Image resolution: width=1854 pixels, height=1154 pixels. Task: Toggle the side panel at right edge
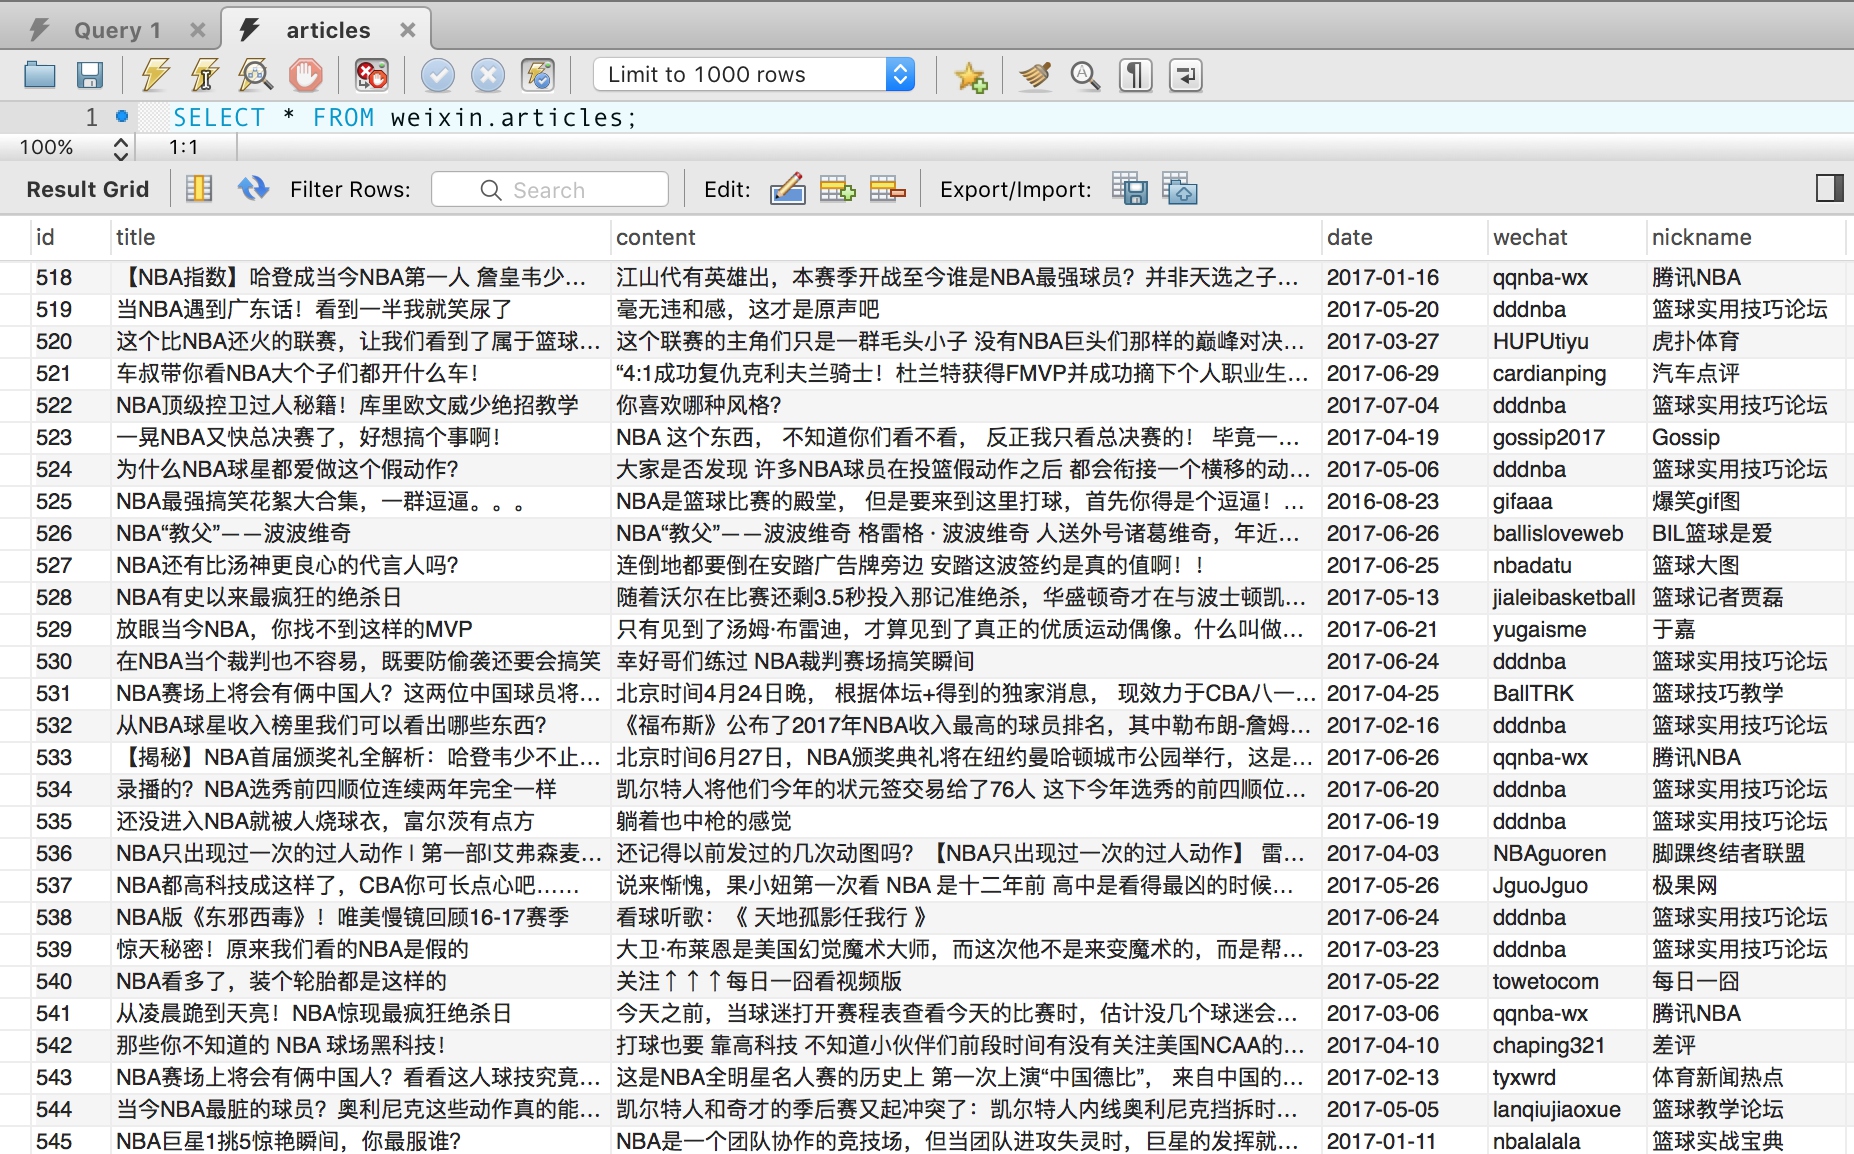[x=1829, y=188]
